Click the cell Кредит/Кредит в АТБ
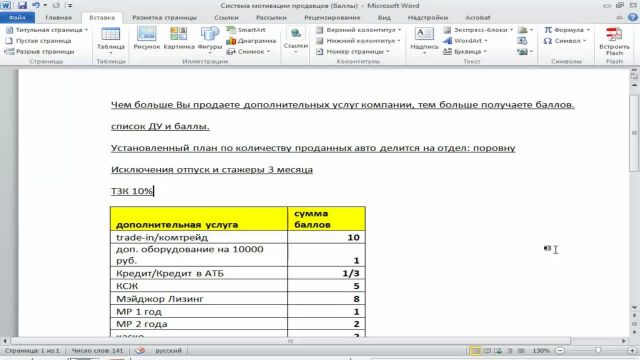Image resolution: width=640 pixels, height=360 pixels. pos(199,273)
